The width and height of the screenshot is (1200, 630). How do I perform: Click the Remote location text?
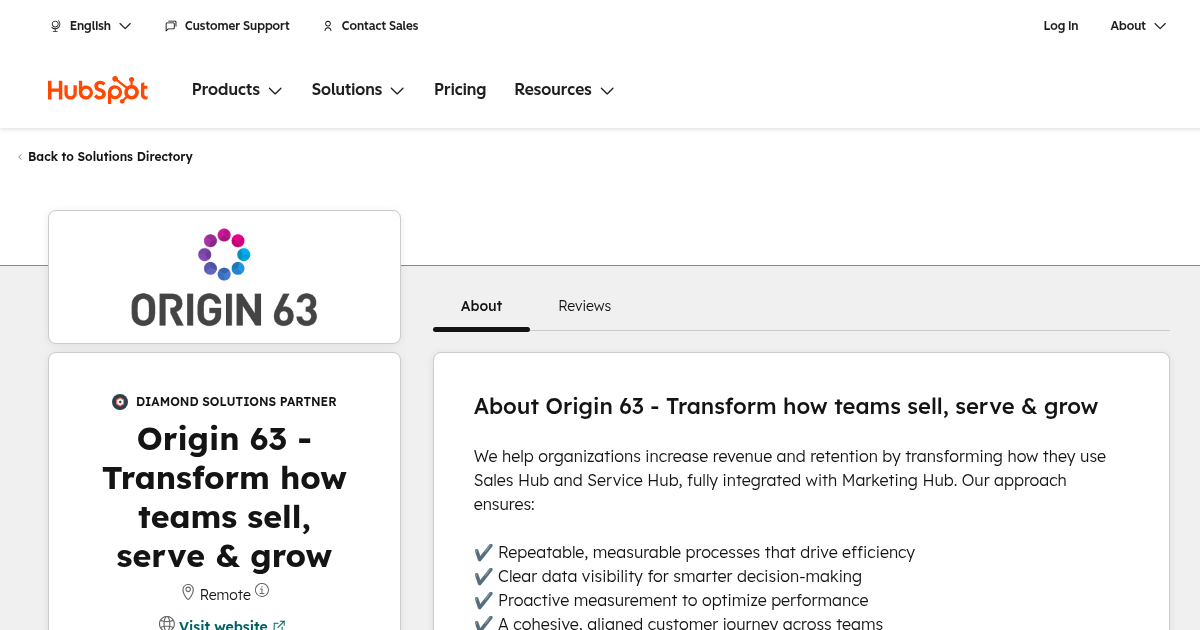[225, 594]
